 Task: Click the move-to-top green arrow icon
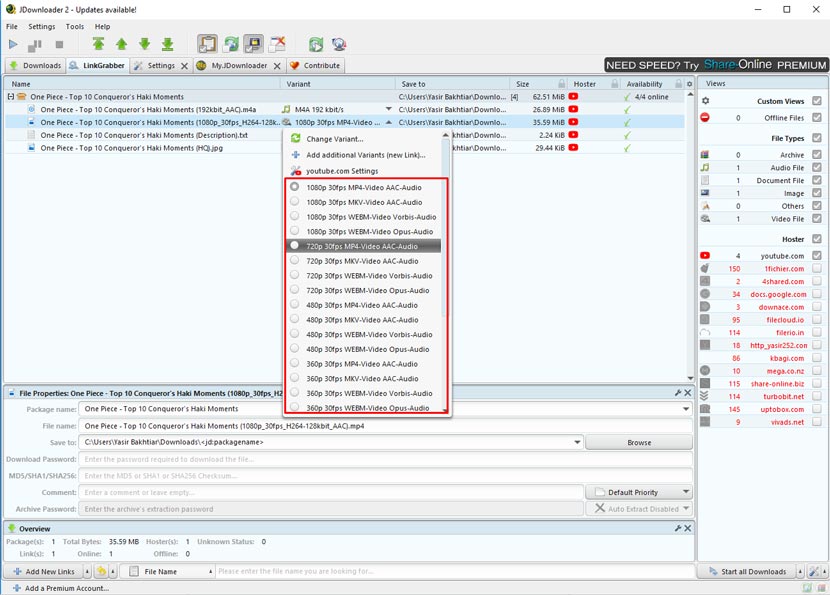pos(98,45)
